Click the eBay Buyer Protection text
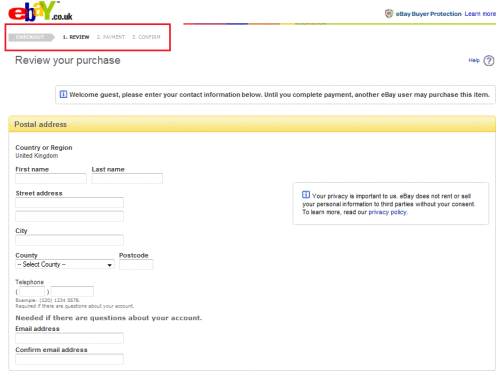 (428, 14)
